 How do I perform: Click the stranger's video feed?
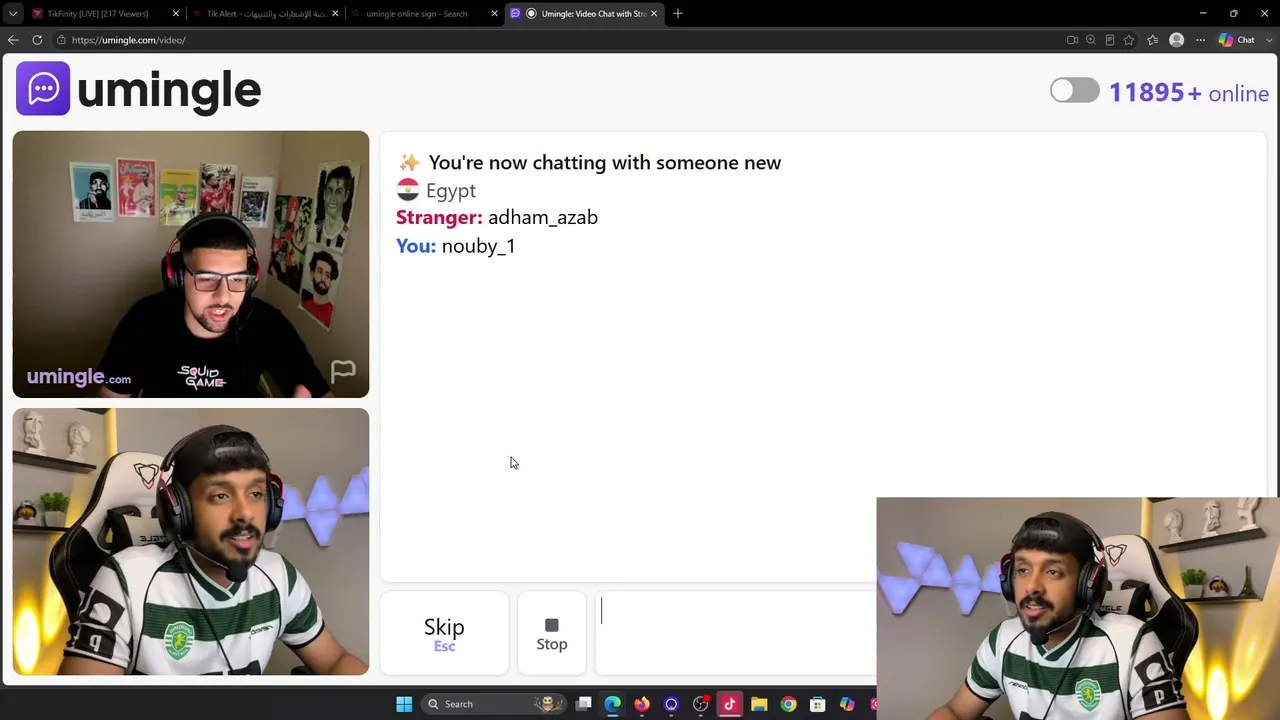[x=191, y=264]
